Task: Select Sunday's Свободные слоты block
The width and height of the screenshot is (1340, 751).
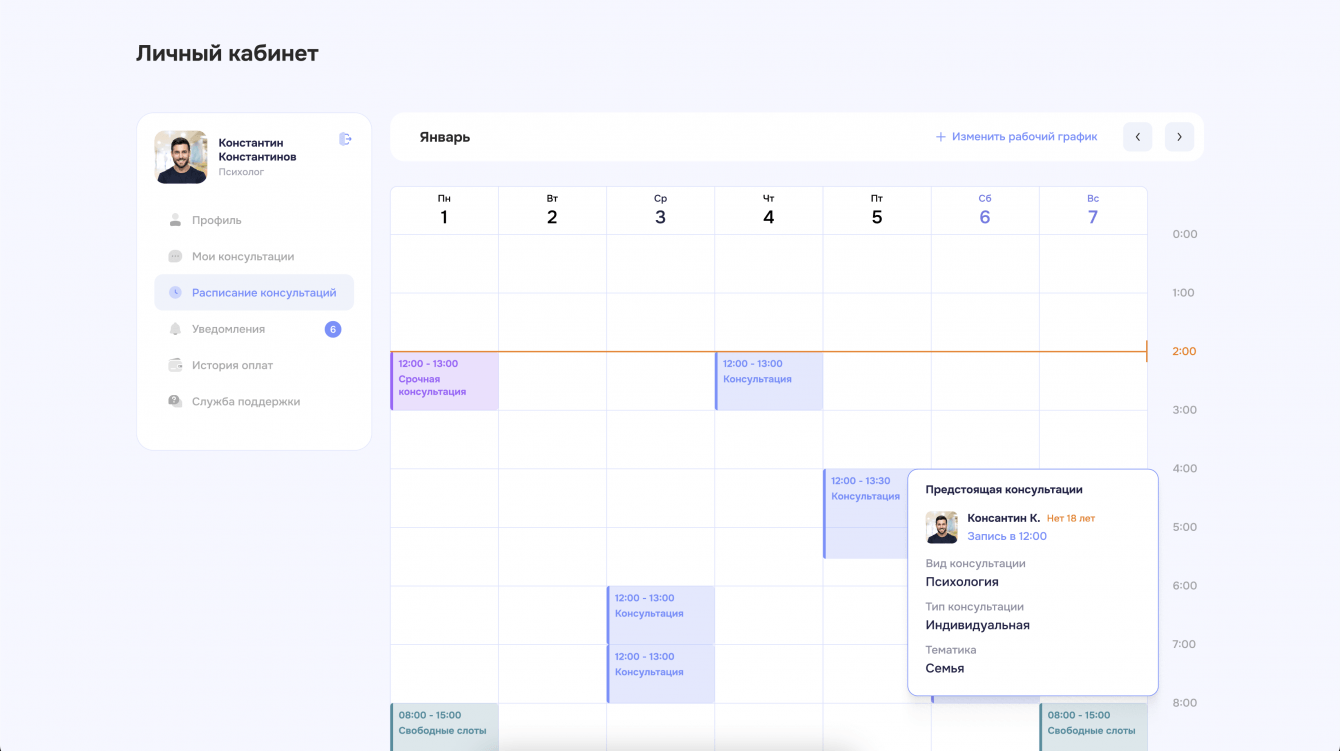Action: coord(1093,727)
